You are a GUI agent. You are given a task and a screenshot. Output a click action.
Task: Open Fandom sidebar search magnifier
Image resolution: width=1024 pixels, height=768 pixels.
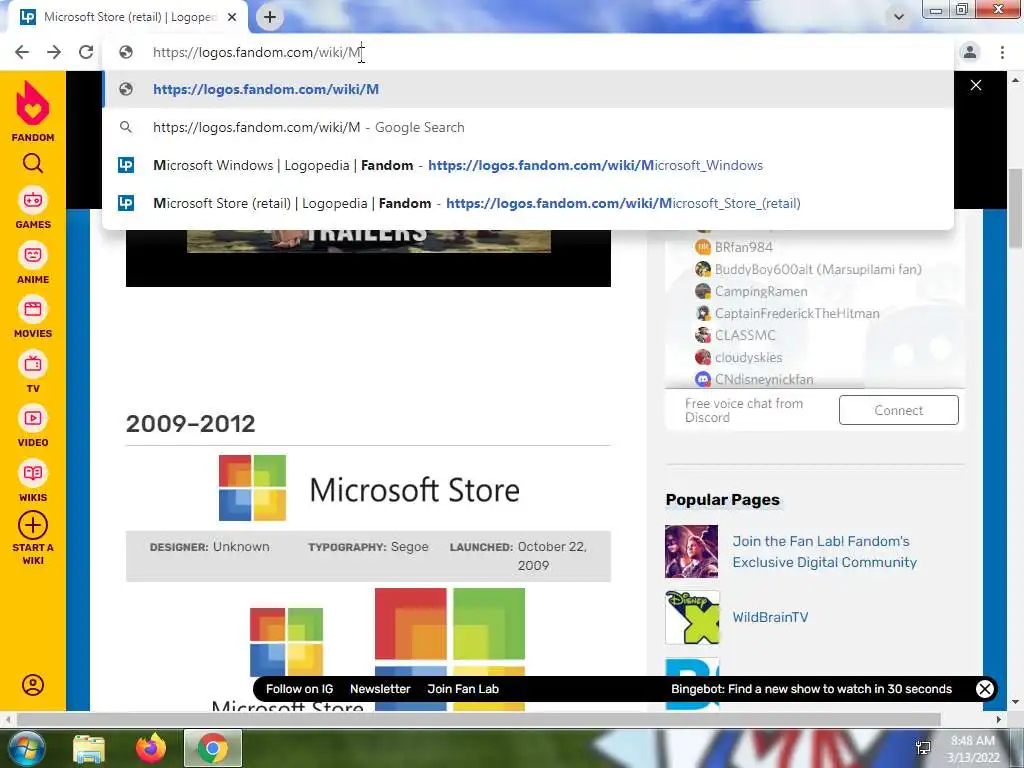(33, 163)
